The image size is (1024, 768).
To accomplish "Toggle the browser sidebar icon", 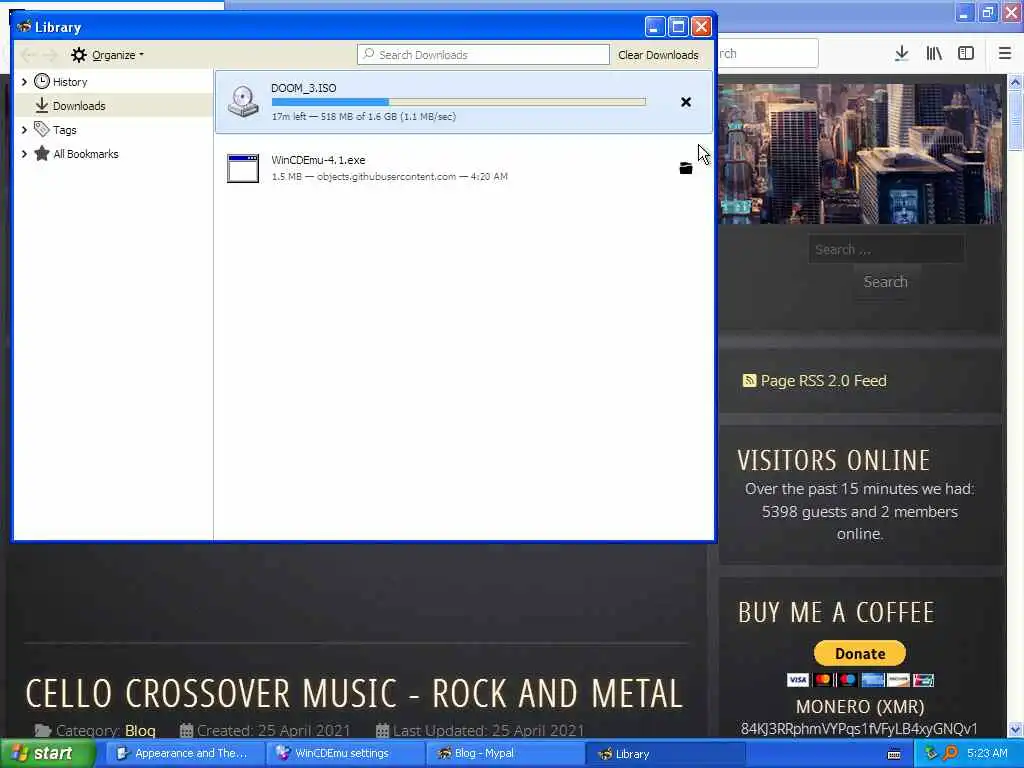I will click(966, 54).
